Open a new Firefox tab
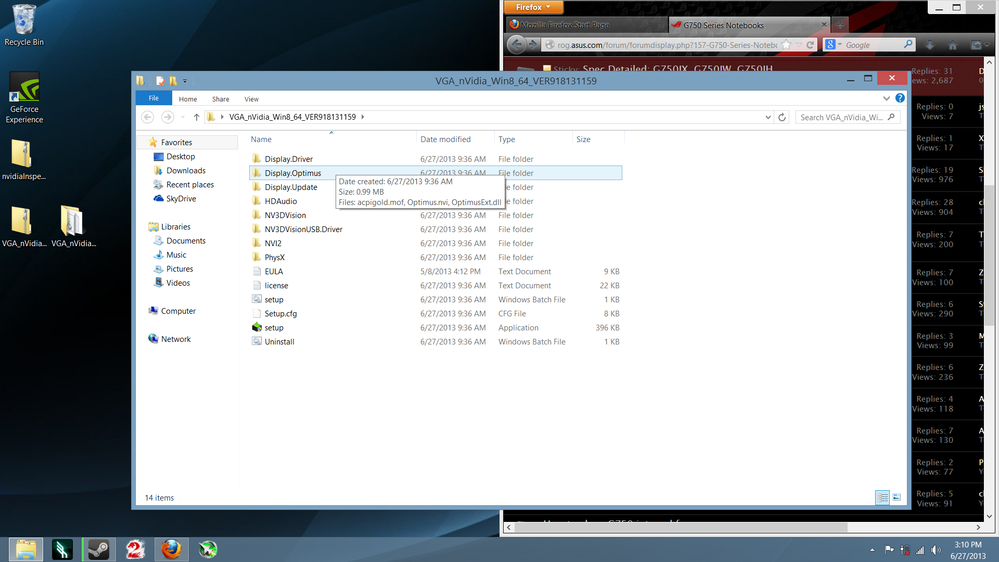Viewport: 999px width, 562px height. pyautogui.click(x=840, y=25)
